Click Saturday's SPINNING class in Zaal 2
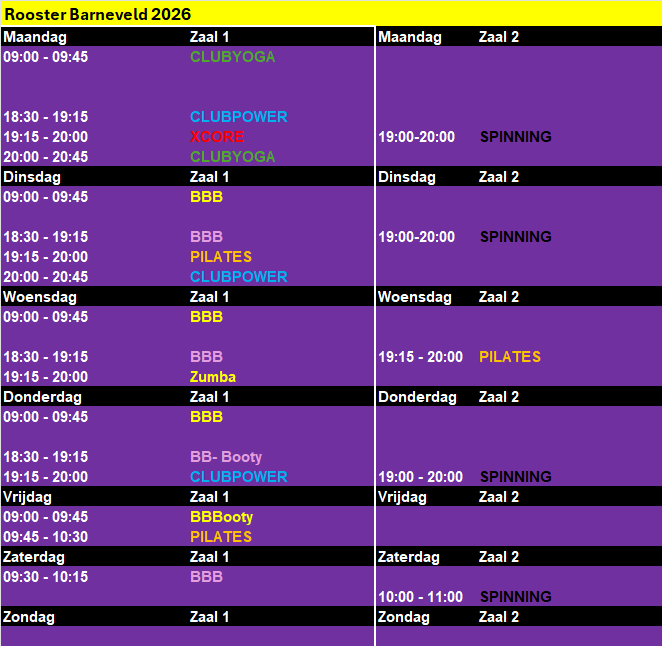Screen dimensions: 662x646 tap(515, 597)
